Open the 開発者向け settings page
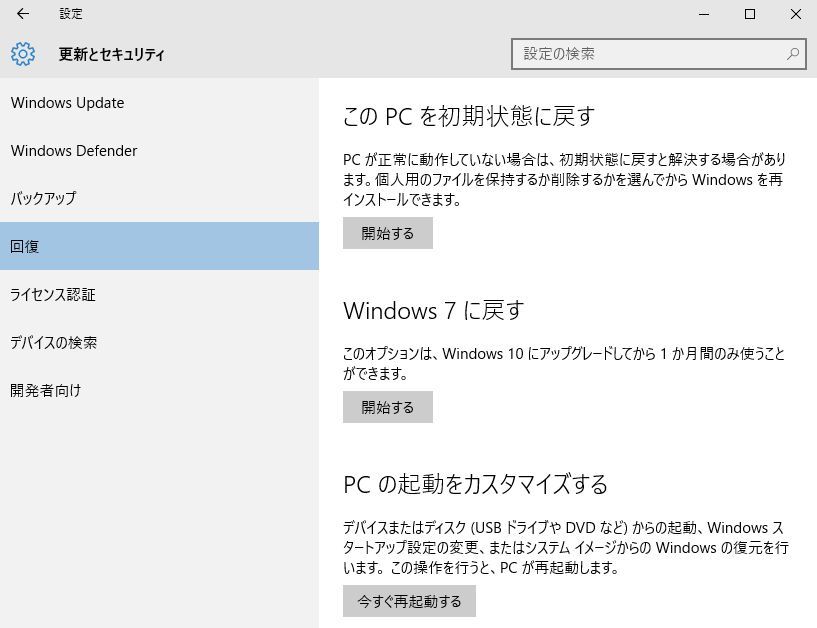This screenshot has height=628, width=817. coord(46,390)
